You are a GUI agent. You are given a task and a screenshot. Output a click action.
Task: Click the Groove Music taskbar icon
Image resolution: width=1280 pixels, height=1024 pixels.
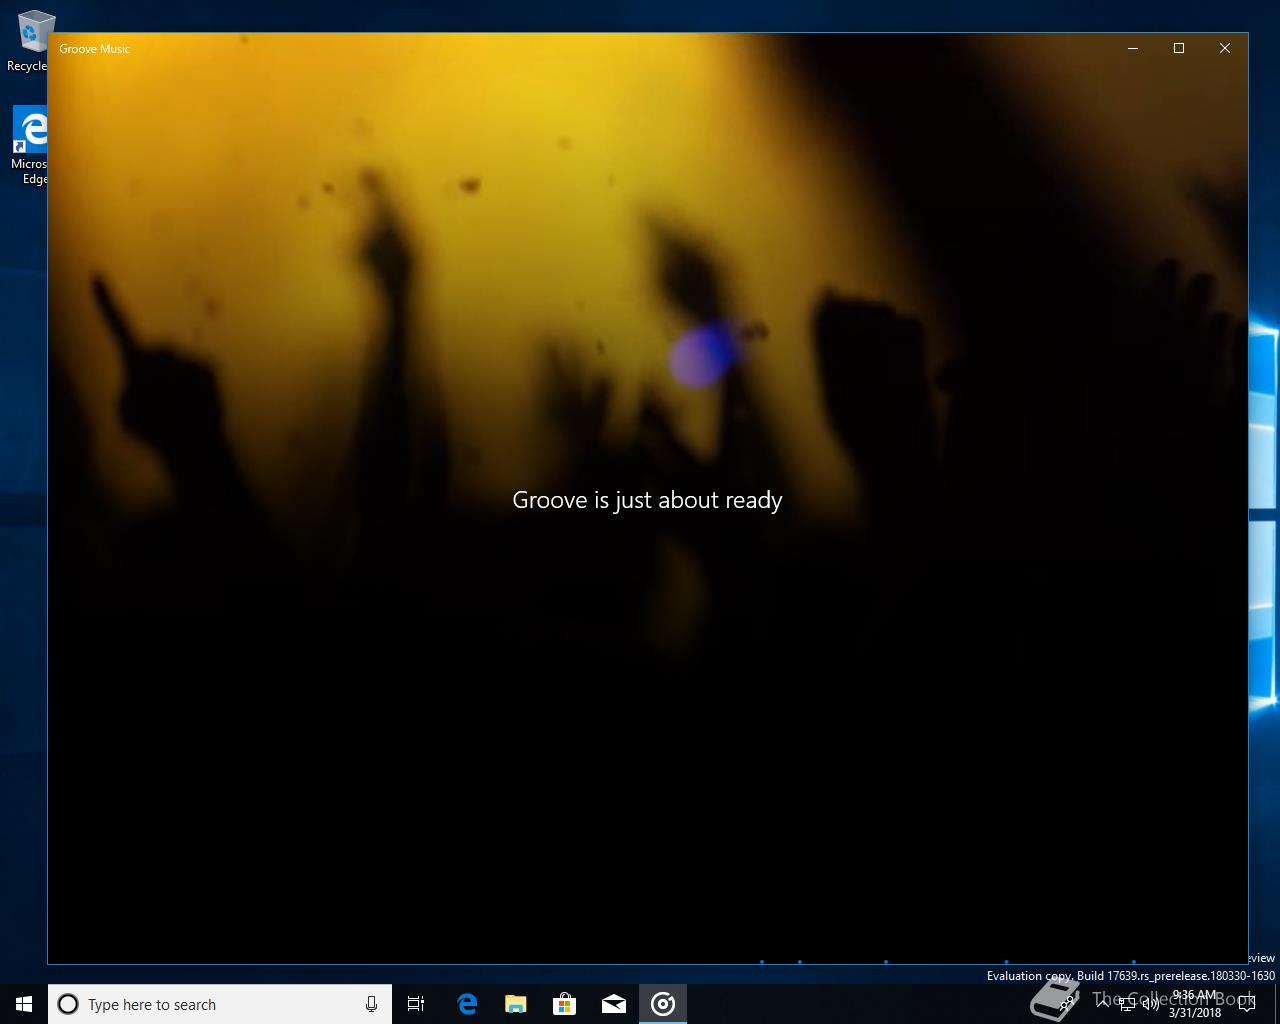pos(663,1004)
